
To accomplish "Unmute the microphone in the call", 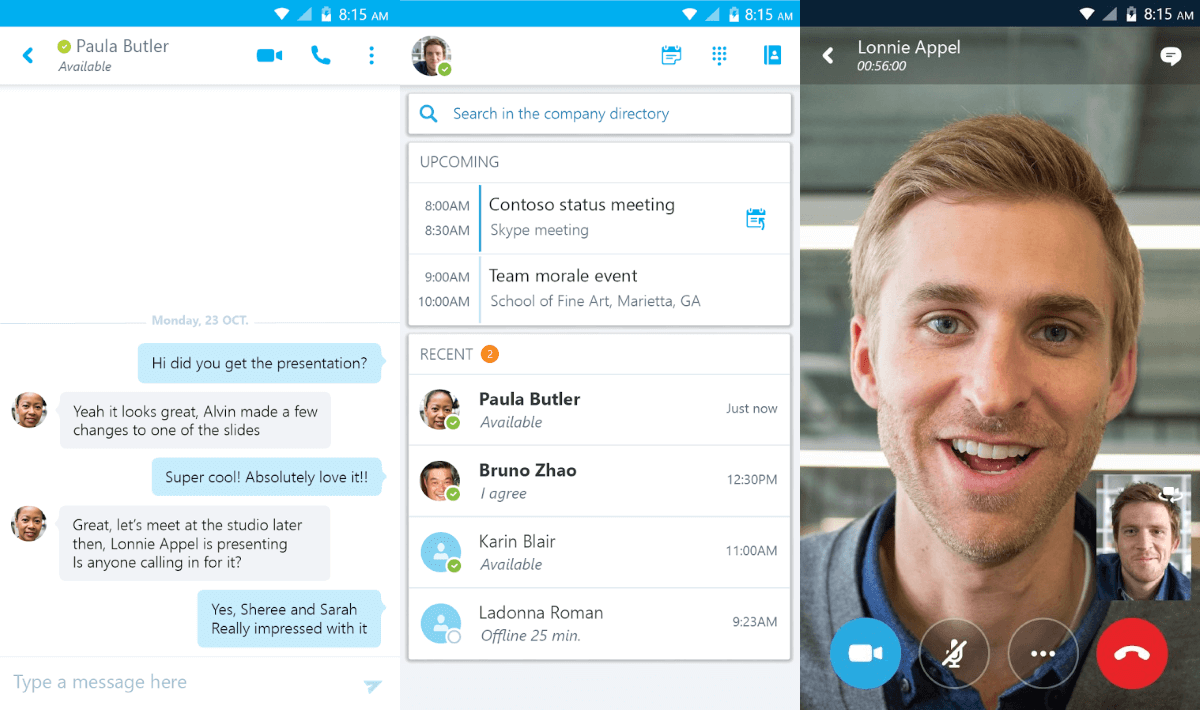I will pyautogui.click(x=954, y=653).
